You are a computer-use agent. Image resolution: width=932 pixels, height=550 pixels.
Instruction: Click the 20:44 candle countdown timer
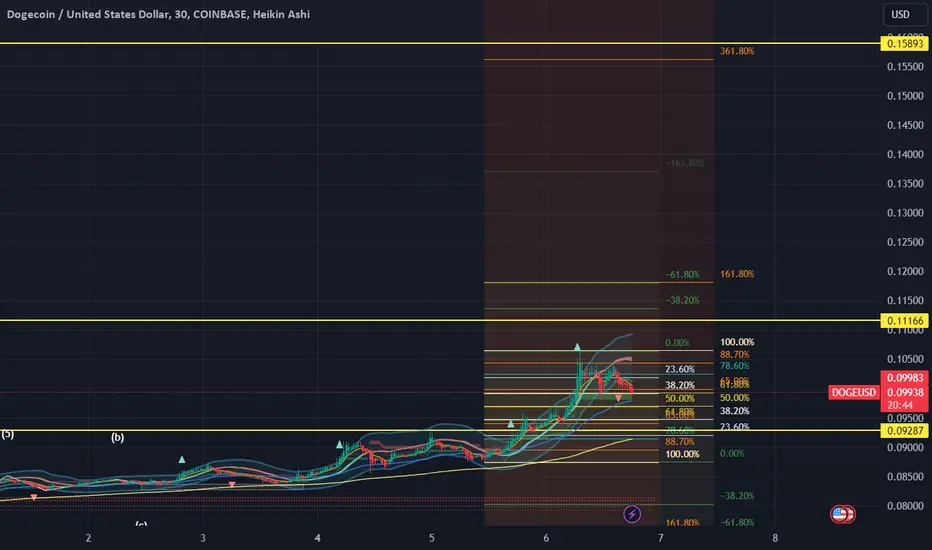900,406
